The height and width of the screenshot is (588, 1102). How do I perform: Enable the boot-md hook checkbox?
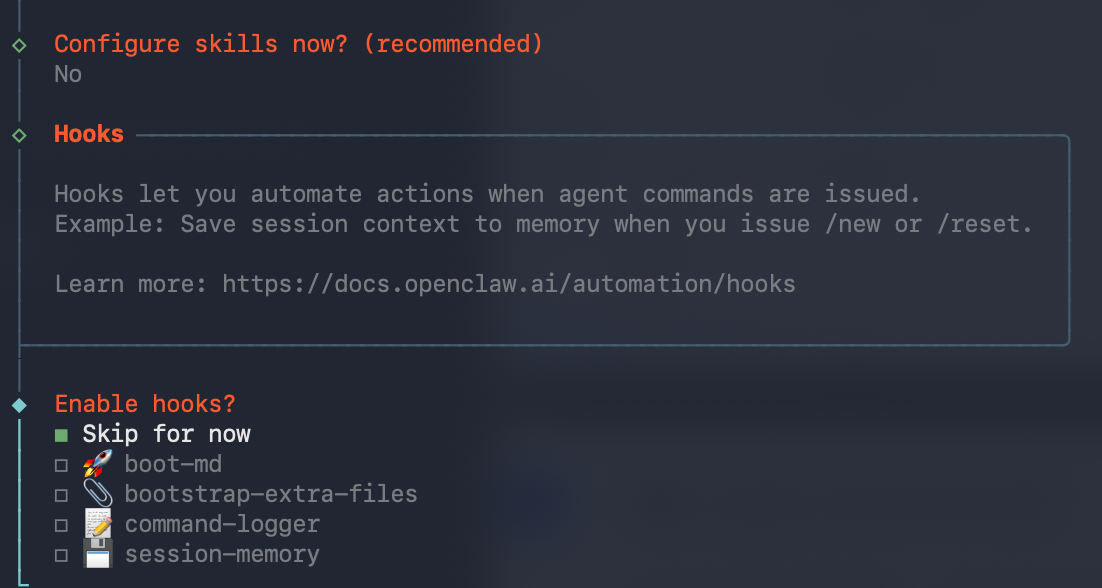pos(62,465)
